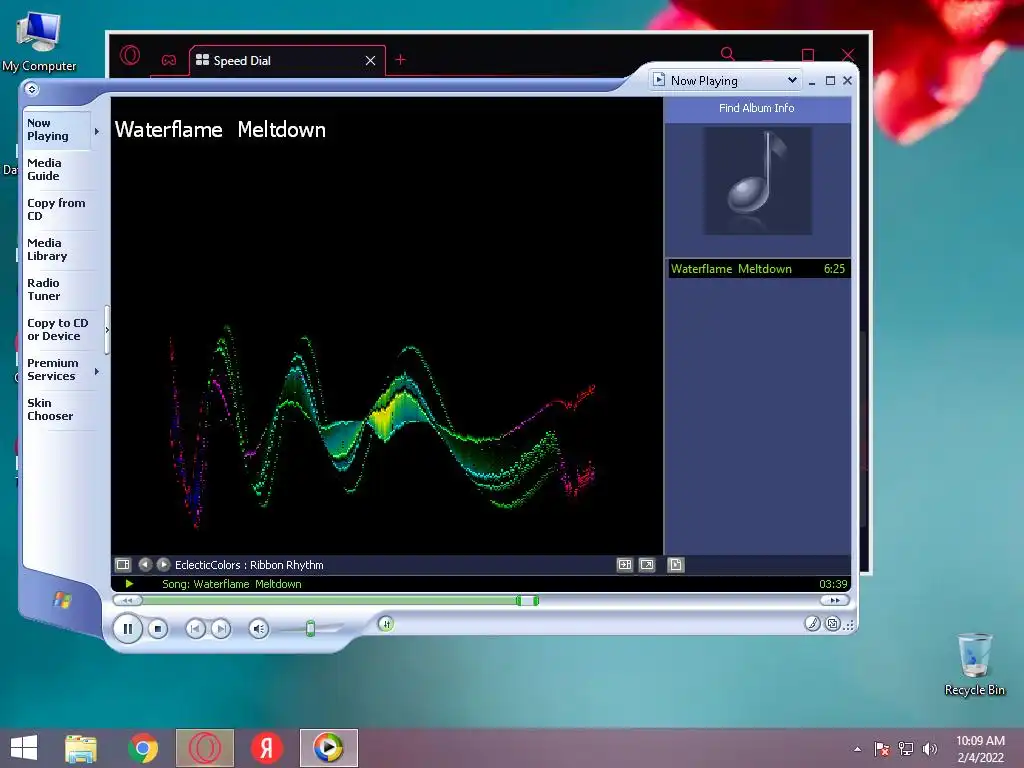Click the Opera logo menu button
Image resolution: width=1024 pixels, height=768 pixels.
130,56
